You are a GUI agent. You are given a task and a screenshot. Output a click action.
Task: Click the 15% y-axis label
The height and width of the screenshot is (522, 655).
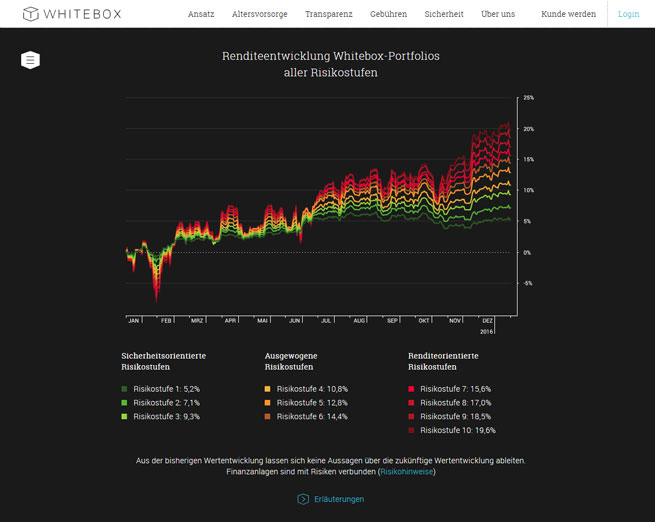pos(528,160)
